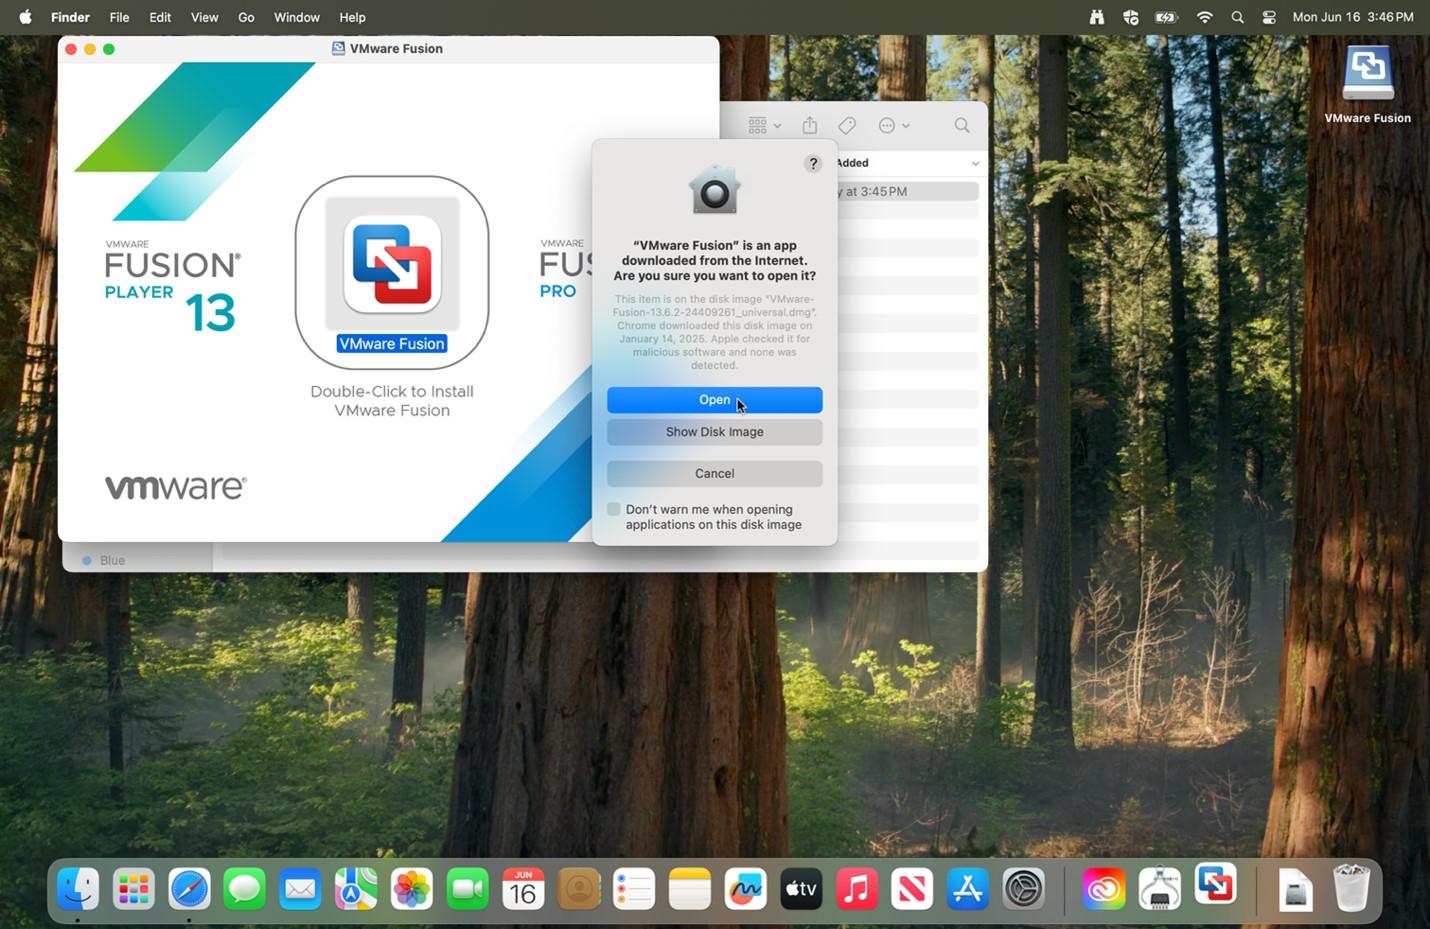The image size is (1430, 929).
Task: Open the Go menu
Action: (246, 17)
